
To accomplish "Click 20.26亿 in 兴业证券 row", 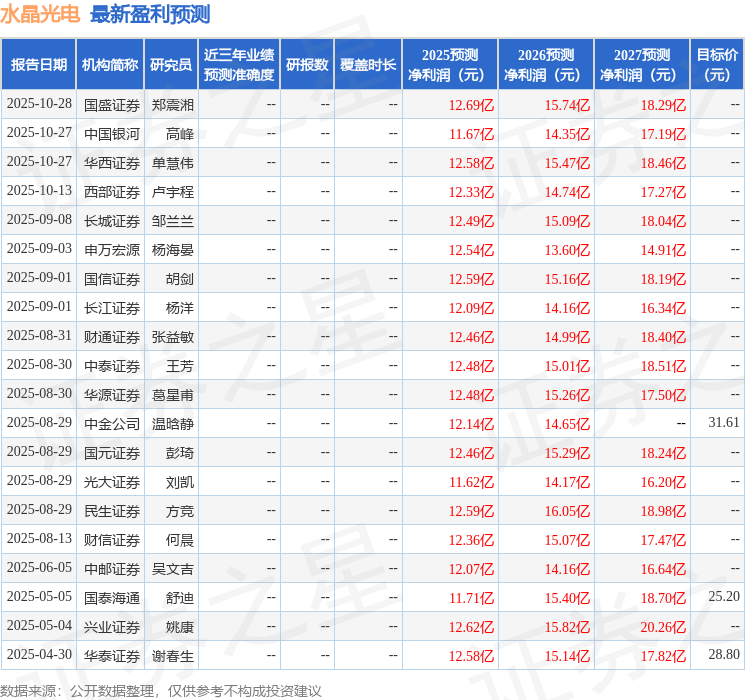I will point(663,627).
